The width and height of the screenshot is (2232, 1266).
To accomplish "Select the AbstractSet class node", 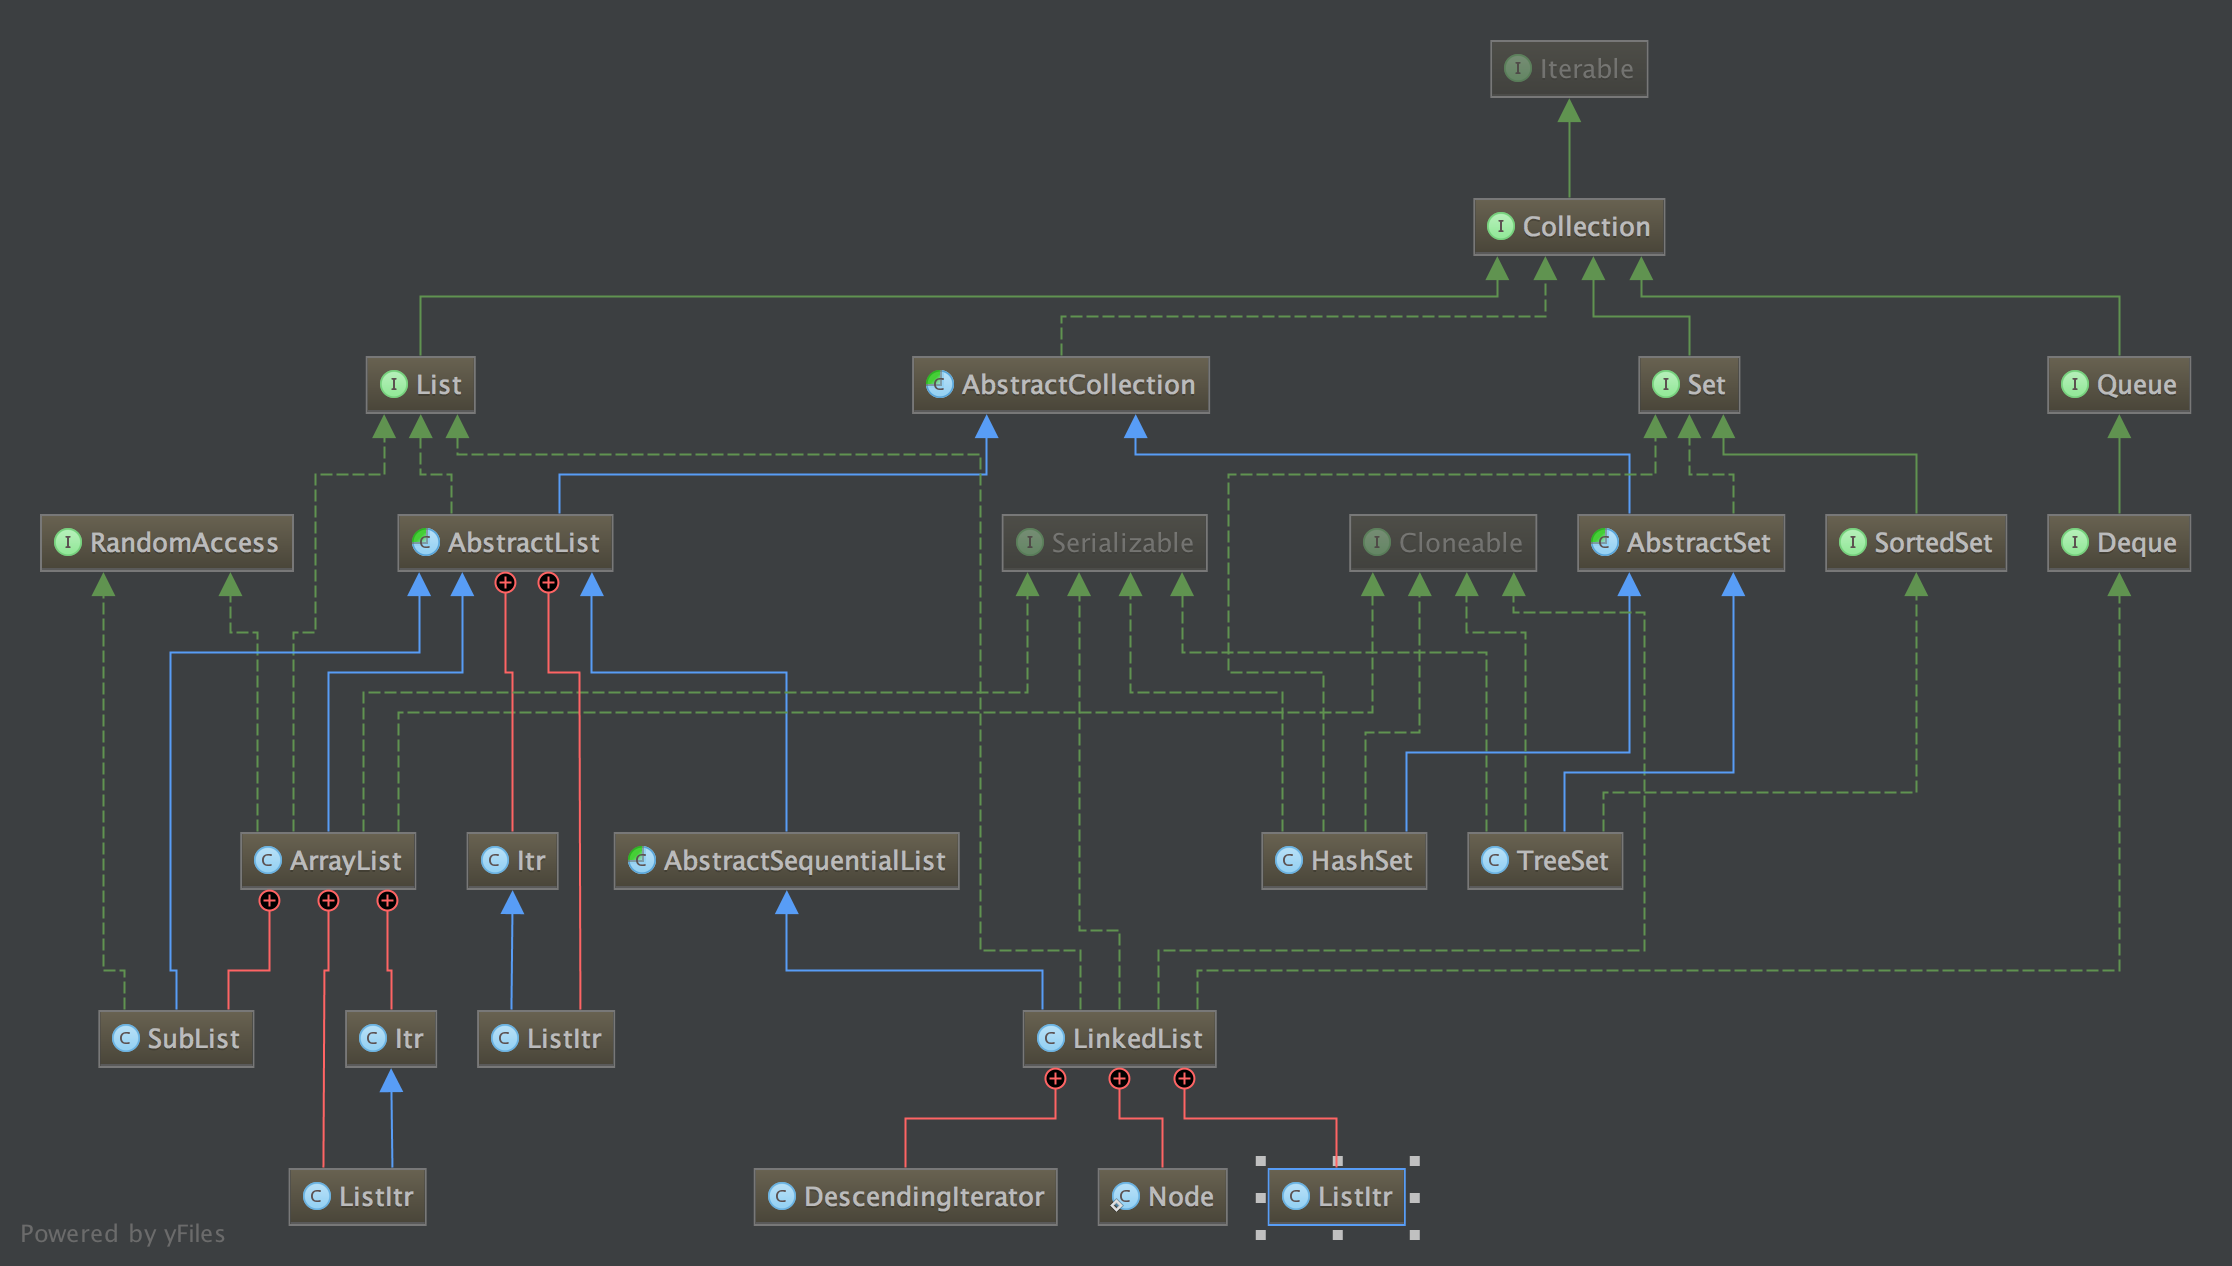I will [x=1681, y=543].
